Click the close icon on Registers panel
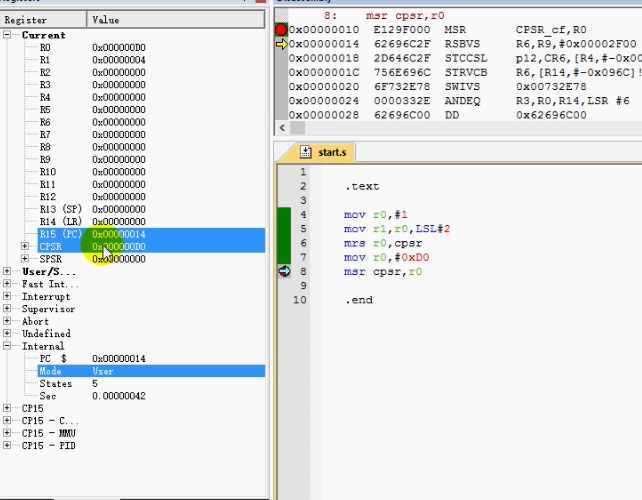Screen dimensions: 642x500 click(x=261, y=2)
